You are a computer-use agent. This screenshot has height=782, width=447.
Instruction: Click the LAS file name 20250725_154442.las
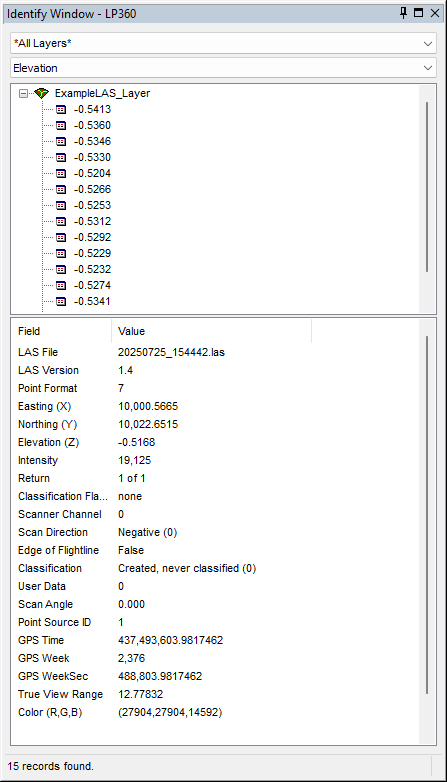pyautogui.click(x=172, y=352)
